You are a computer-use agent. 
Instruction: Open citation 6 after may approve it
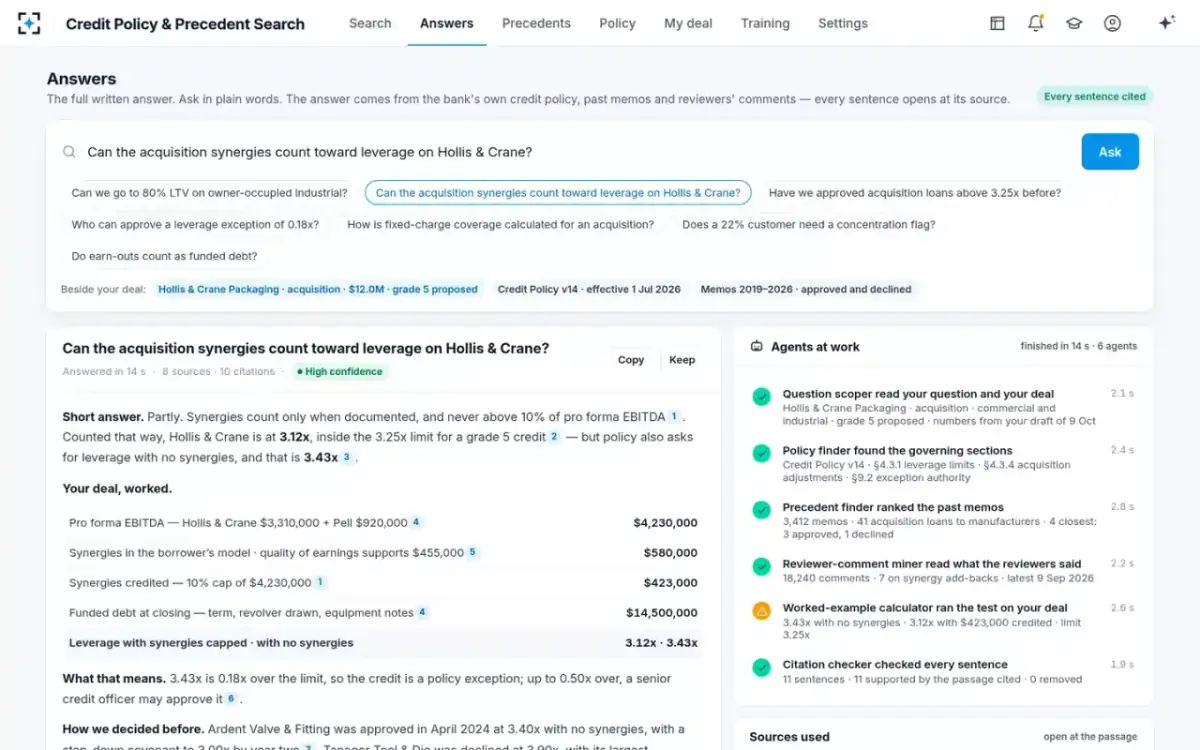232,699
